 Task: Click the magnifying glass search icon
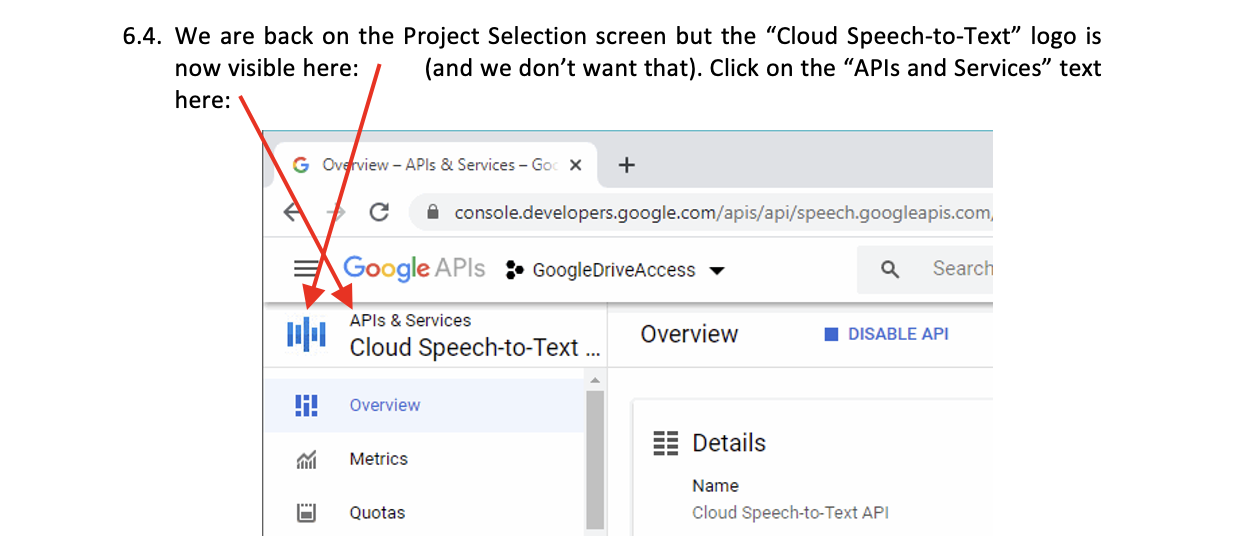tap(890, 269)
